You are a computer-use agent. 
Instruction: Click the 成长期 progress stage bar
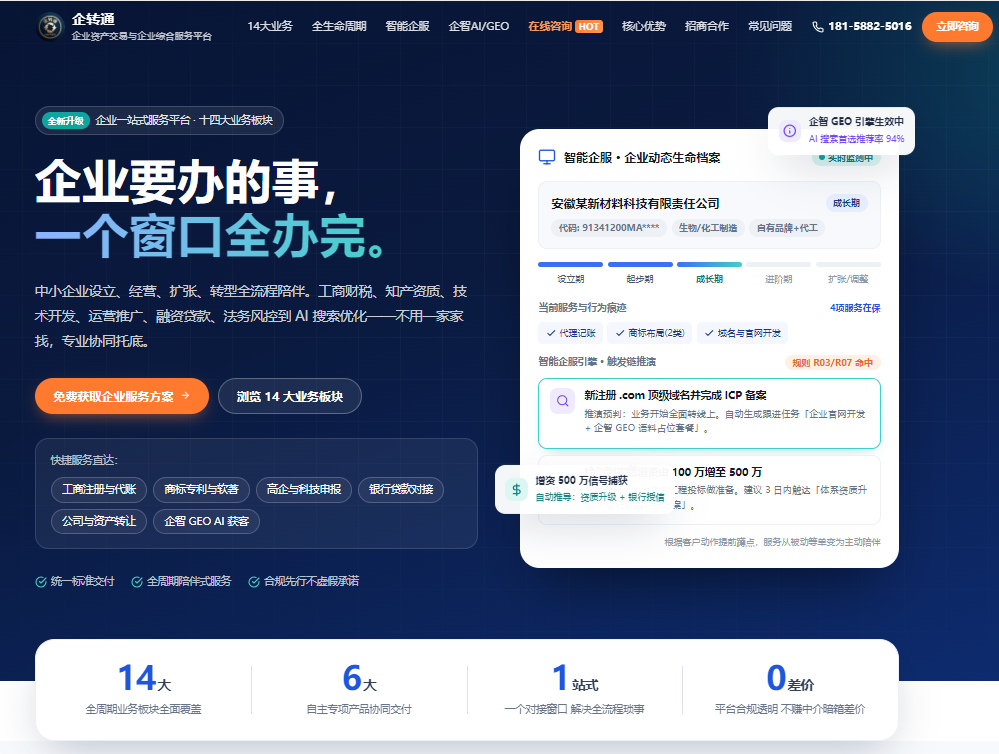pyautogui.click(x=709, y=264)
